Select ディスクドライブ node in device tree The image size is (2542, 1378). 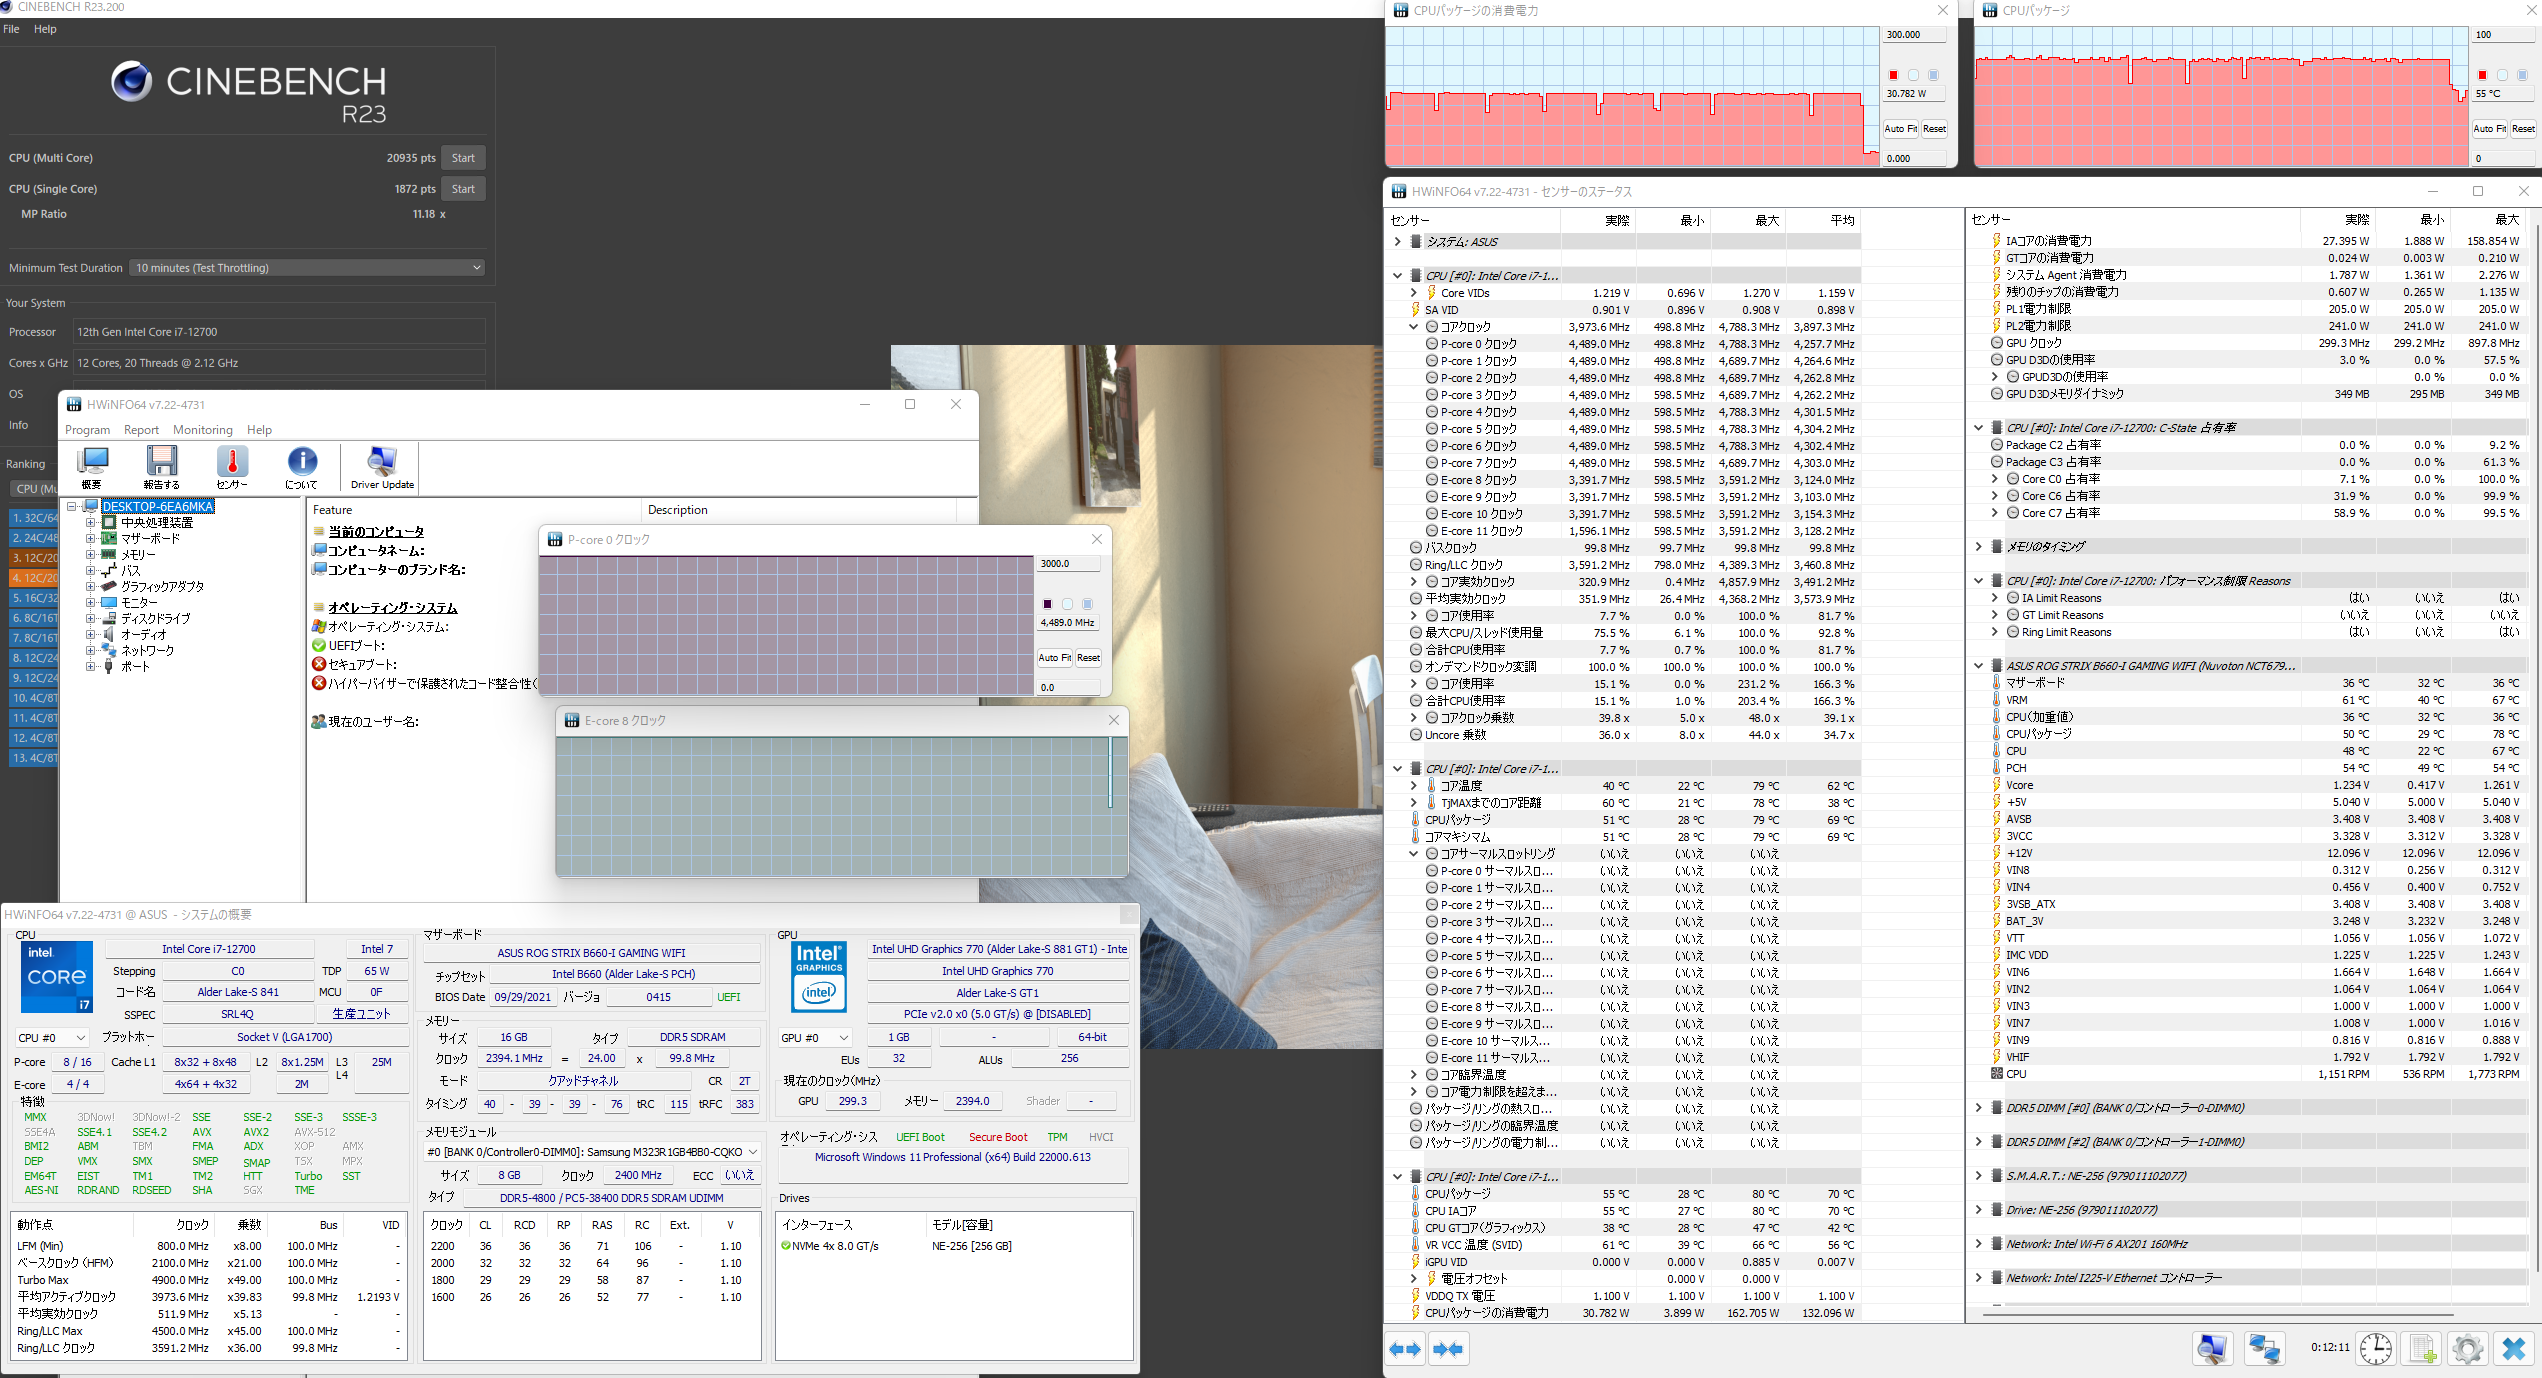click(x=156, y=618)
